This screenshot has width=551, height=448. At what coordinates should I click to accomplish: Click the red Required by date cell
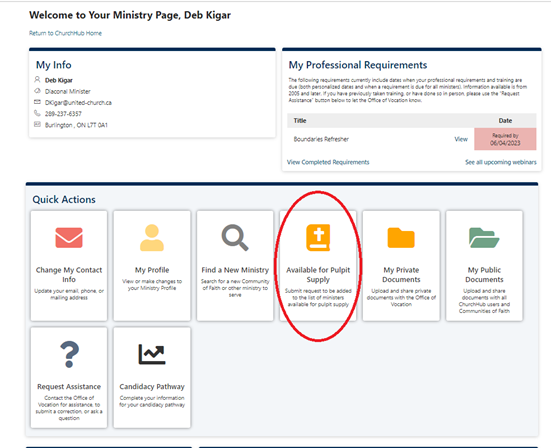click(505, 139)
